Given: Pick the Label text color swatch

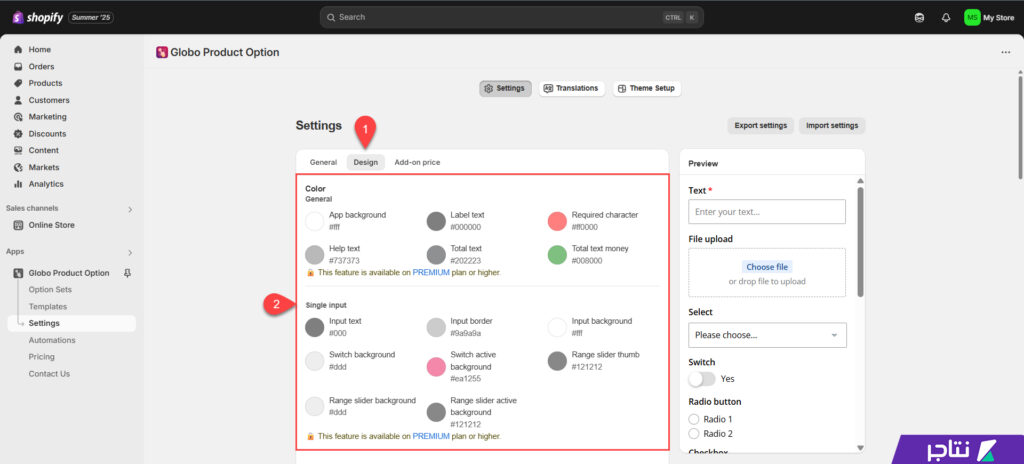Looking at the screenshot, I should point(436,221).
